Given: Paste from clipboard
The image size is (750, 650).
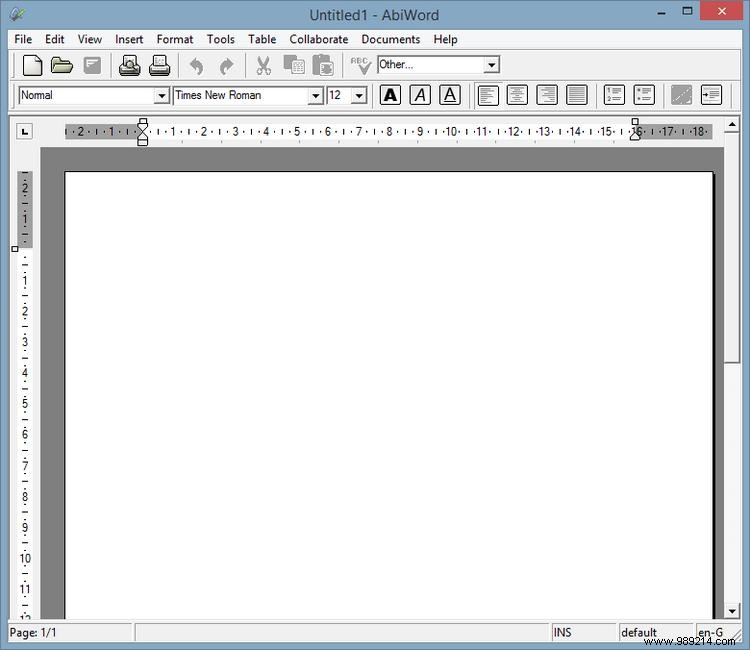Looking at the screenshot, I should [x=323, y=65].
